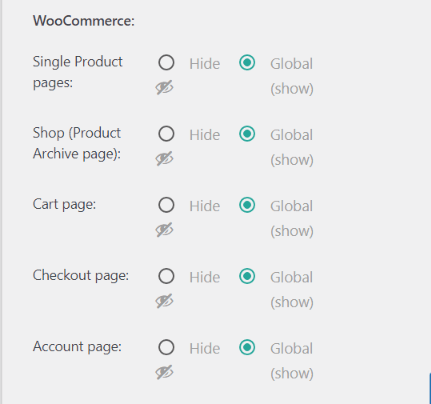The width and height of the screenshot is (431, 404).
Task: Click Global (show) text for Single Product pages
Action: pos(292,76)
